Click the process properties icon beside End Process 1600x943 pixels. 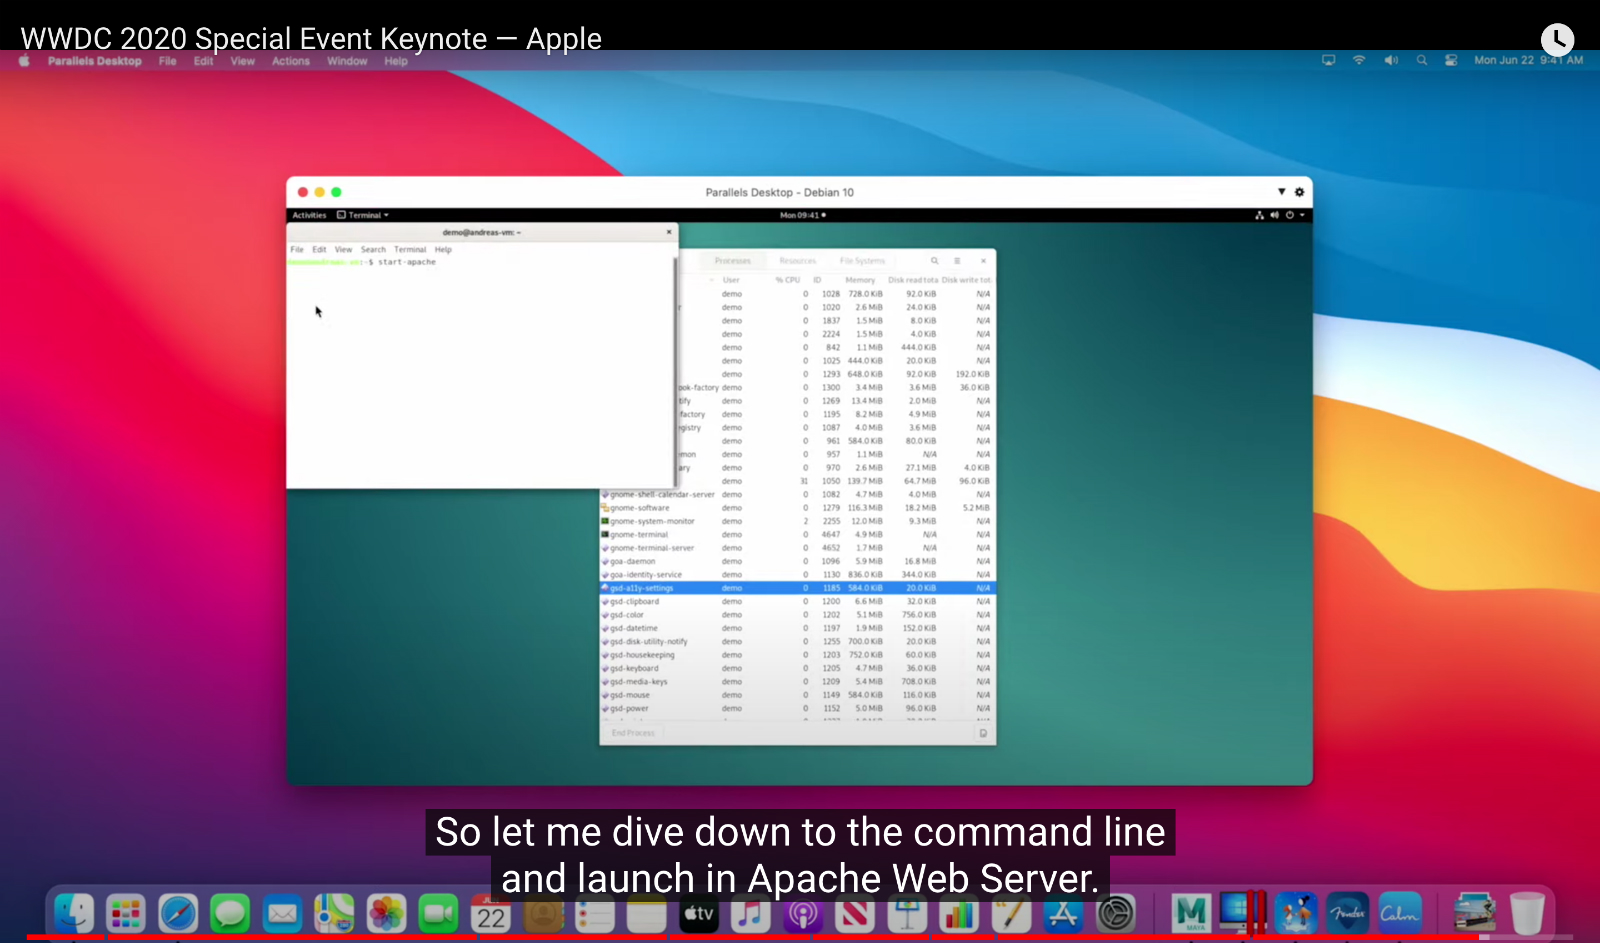(982, 733)
